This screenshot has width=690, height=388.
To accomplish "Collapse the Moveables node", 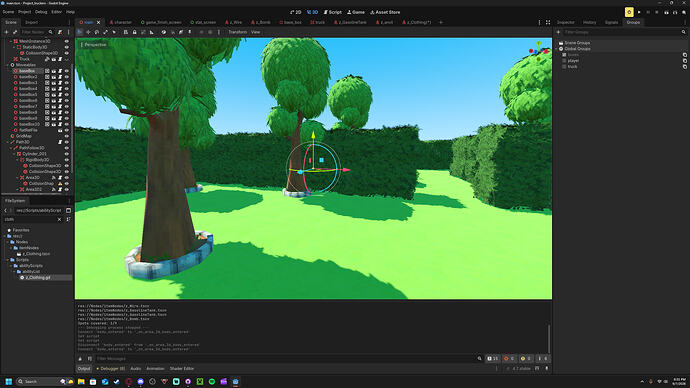I will (8, 65).
